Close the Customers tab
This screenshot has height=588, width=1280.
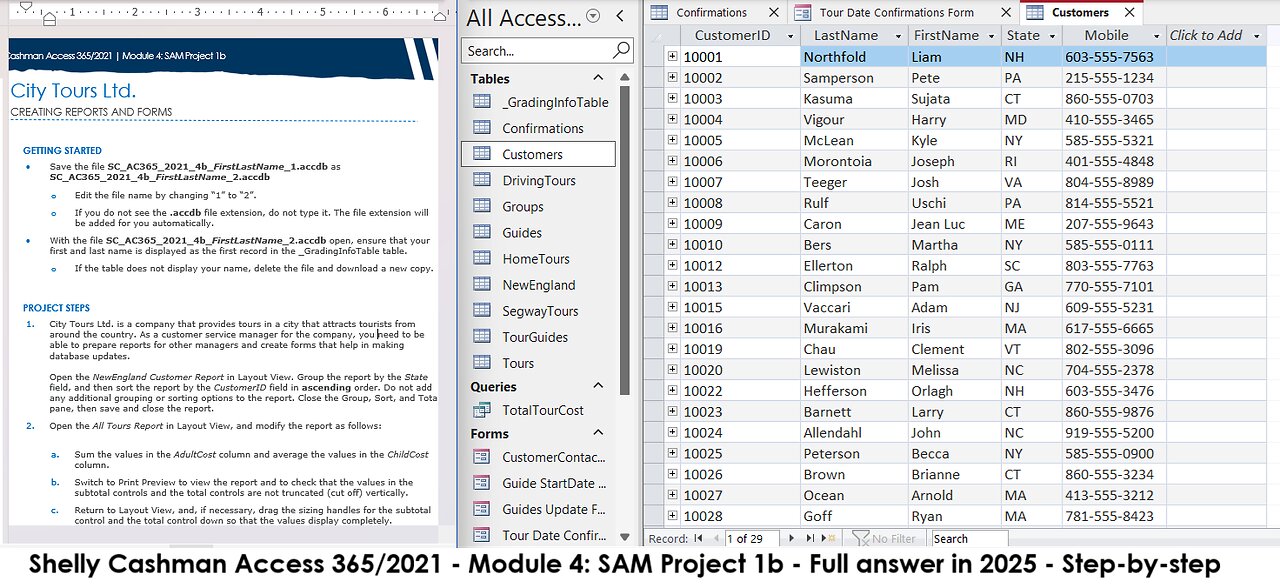click(x=1129, y=13)
